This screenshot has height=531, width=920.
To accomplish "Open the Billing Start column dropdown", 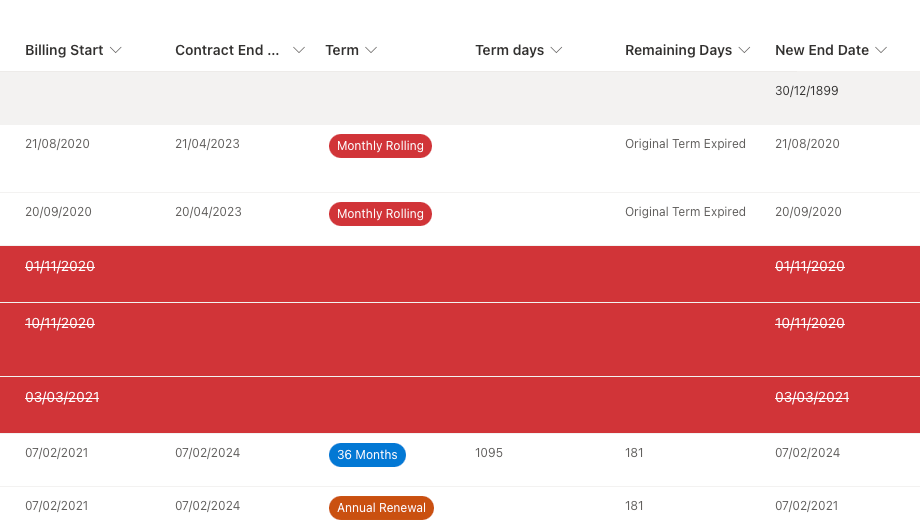I will pyautogui.click(x=116, y=50).
